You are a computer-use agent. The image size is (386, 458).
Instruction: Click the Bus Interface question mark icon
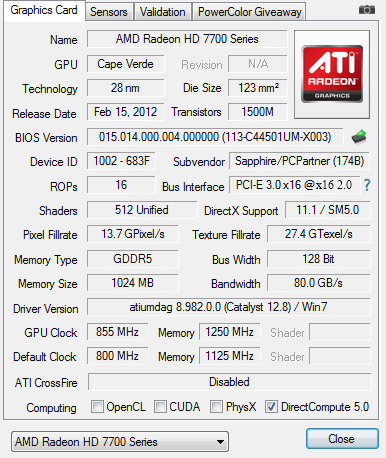(367, 185)
